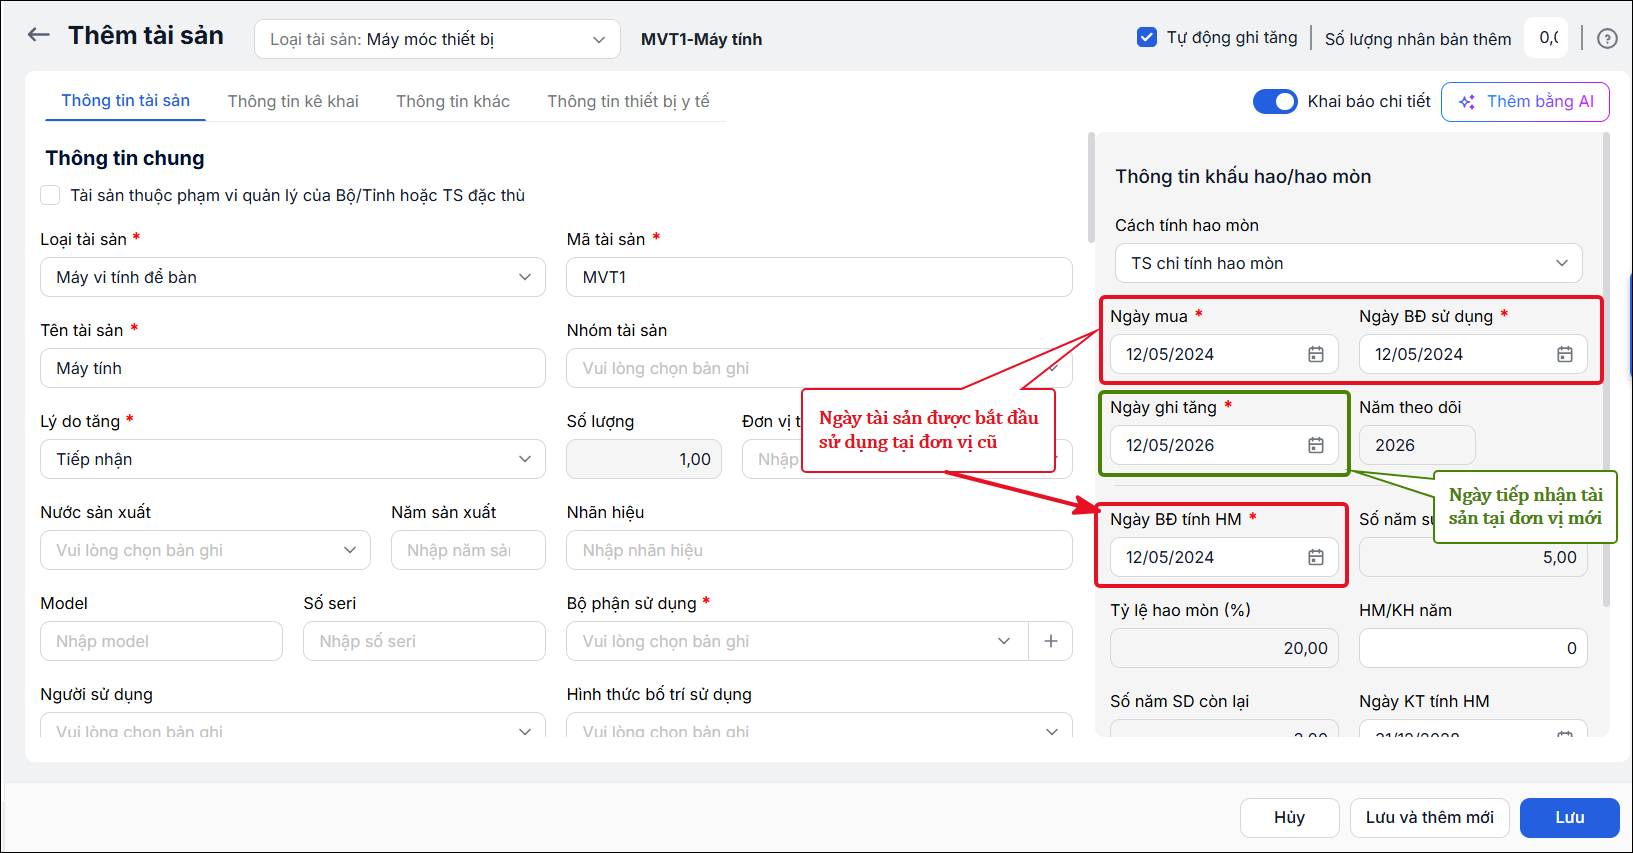
Task: Click Số seri input field
Action: [424, 641]
